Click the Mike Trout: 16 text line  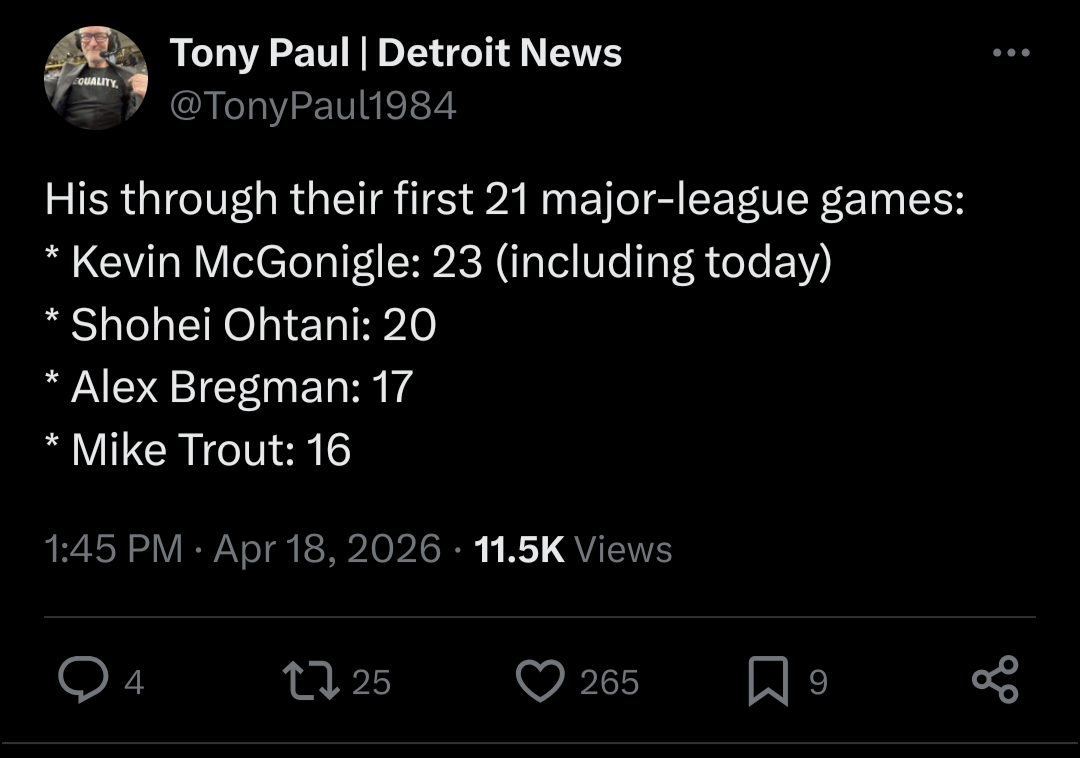click(x=200, y=450)
